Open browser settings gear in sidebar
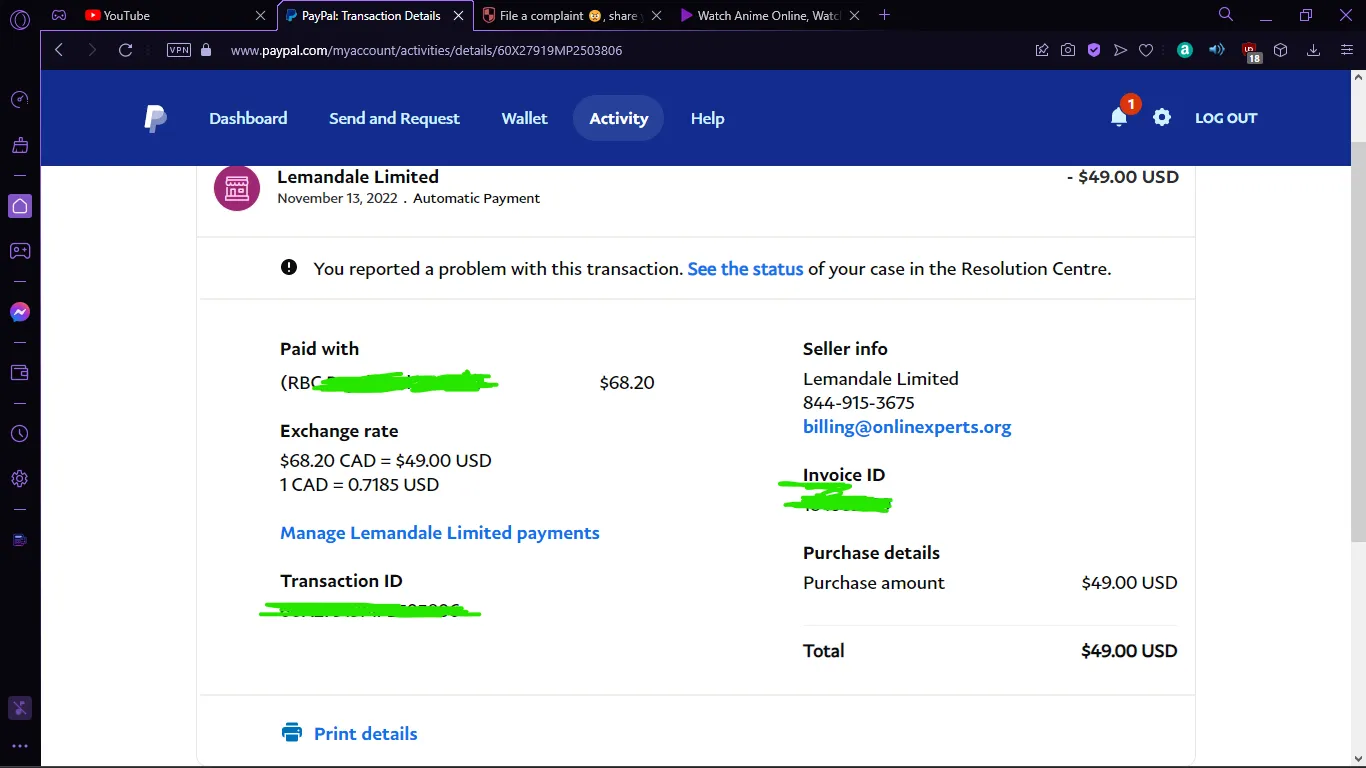This screenshot has width=1366, height=768. tap(20, 479)
